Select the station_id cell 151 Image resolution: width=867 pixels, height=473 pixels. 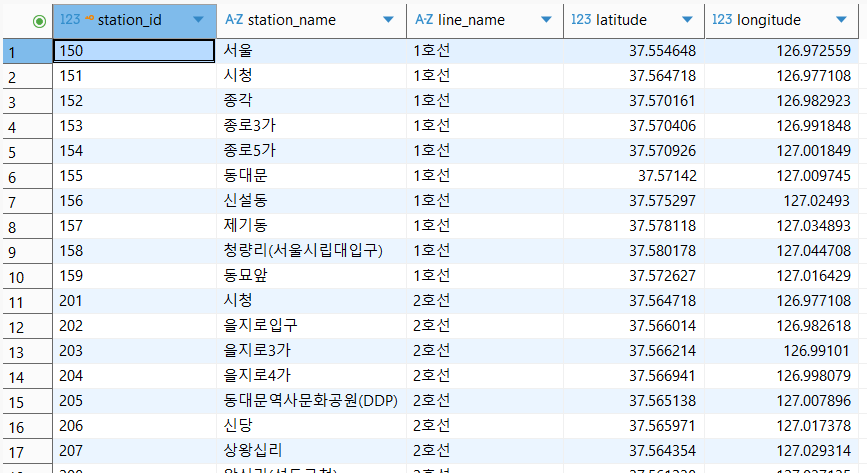[x=134, y=76]
